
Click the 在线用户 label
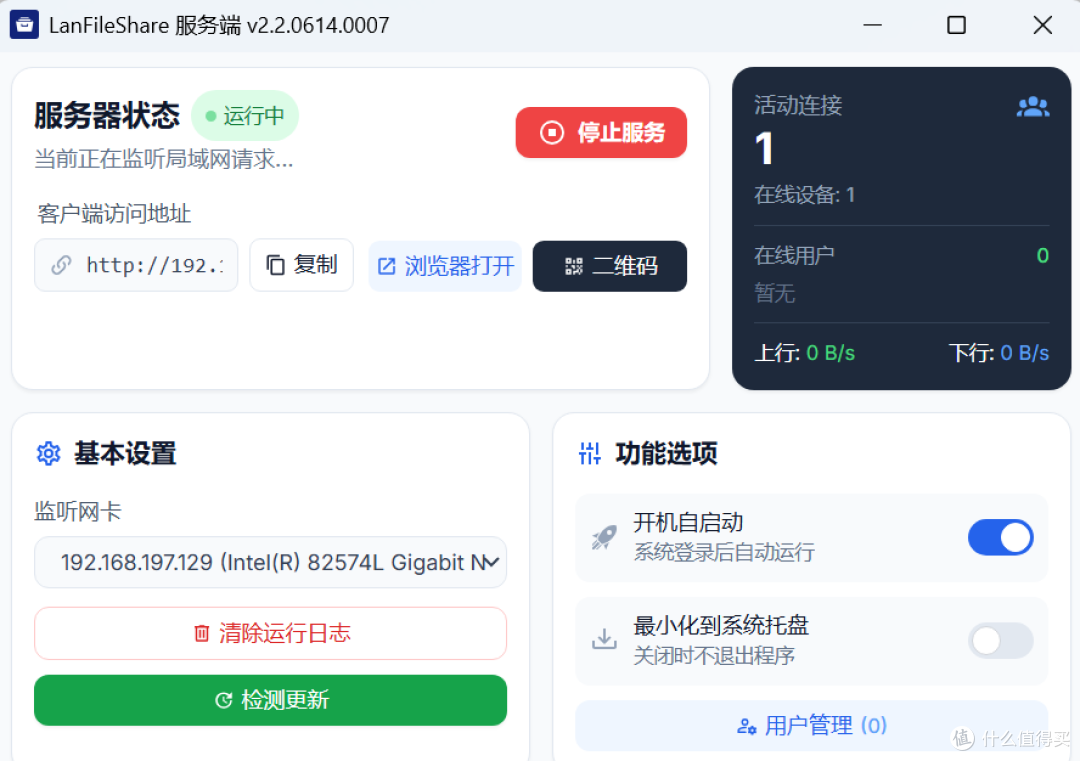(x=794, y=256)
